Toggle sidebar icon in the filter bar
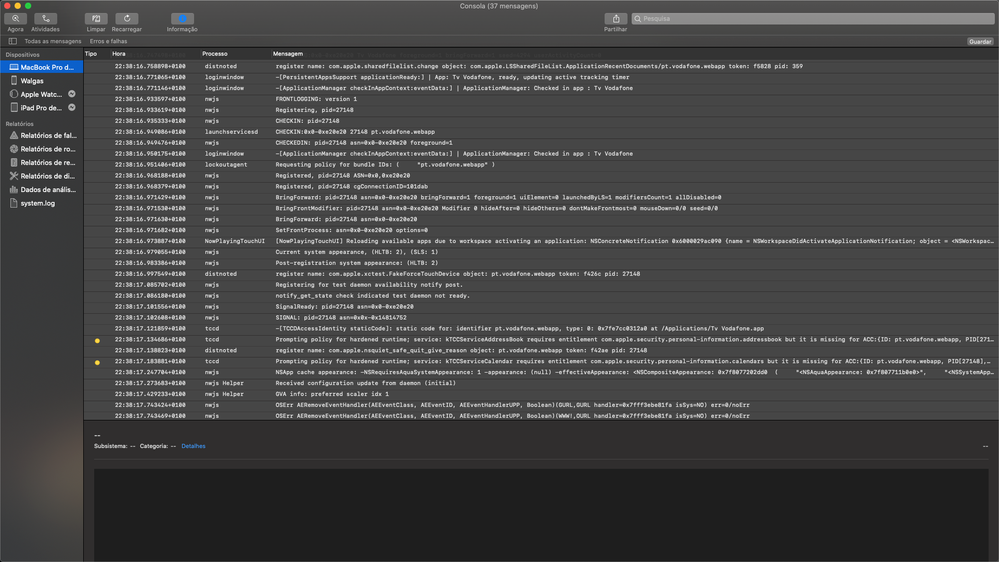 point(13,41)
